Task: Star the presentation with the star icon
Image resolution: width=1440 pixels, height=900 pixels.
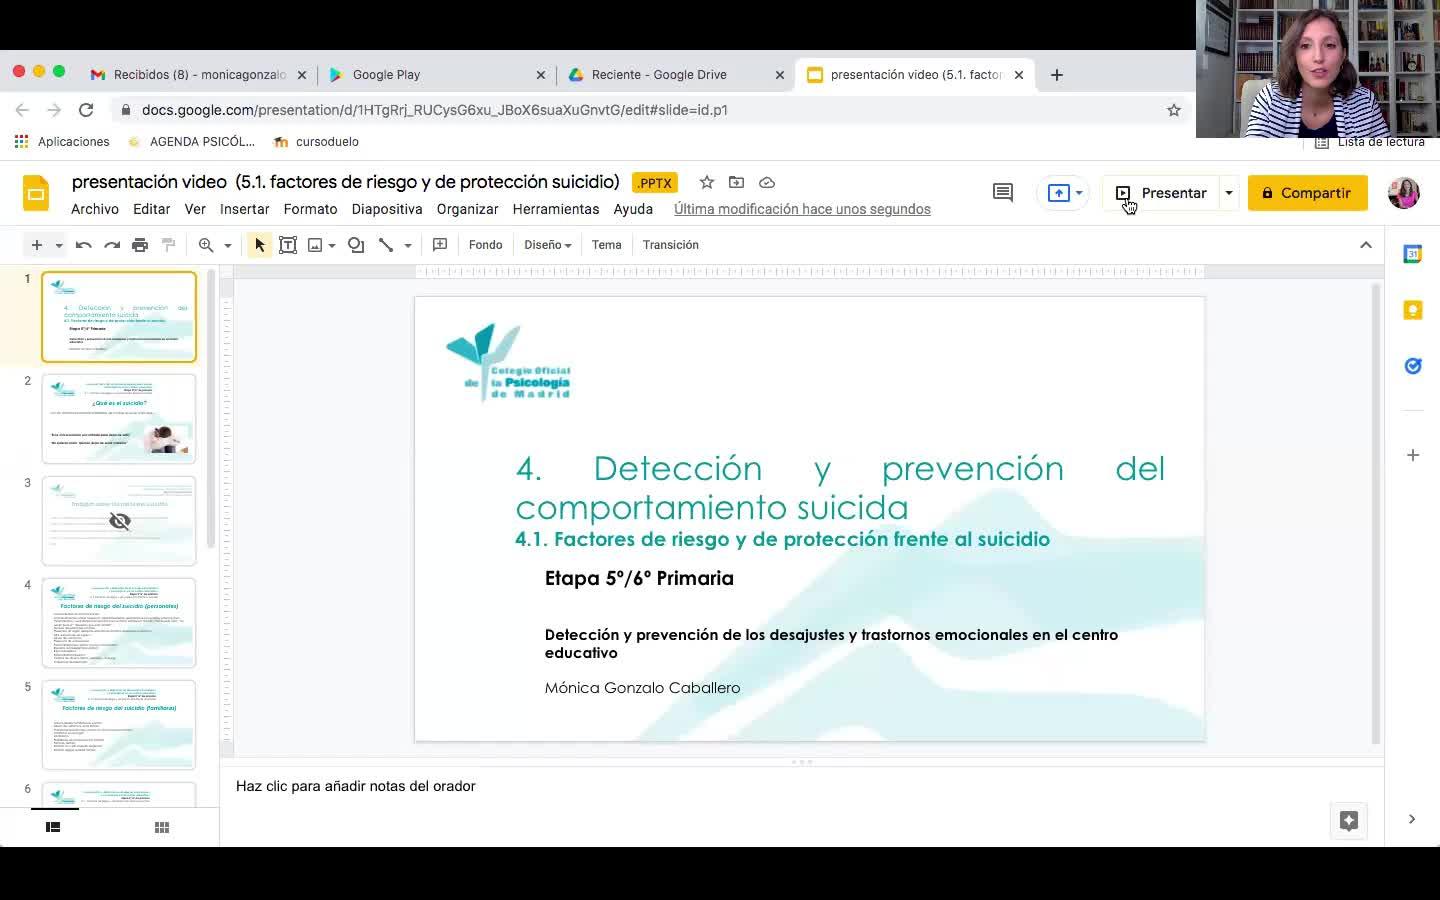Action: pyautogui.click(x=707, y=182)
